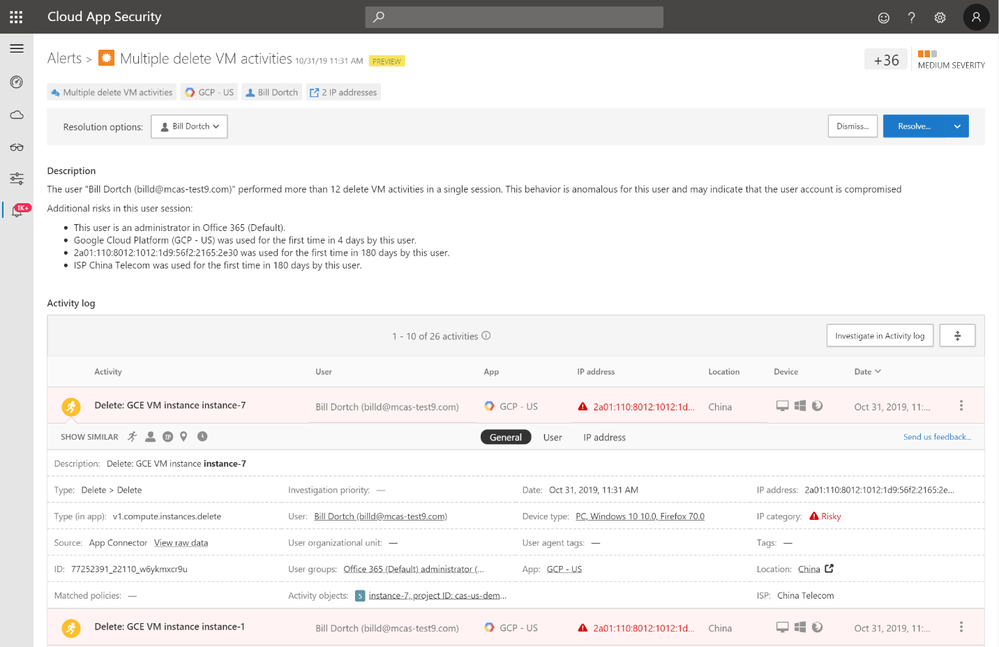The image size is (999, 647).
Task: Toggle the hamburger navigation menu
Action: (x=17, y=48)
